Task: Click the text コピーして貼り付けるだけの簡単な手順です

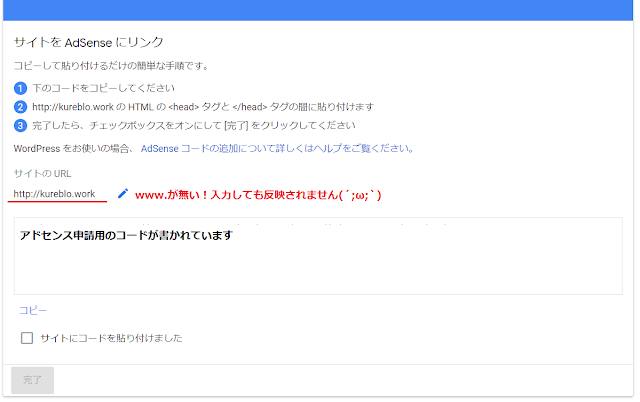Action: (x=111, y=66)
